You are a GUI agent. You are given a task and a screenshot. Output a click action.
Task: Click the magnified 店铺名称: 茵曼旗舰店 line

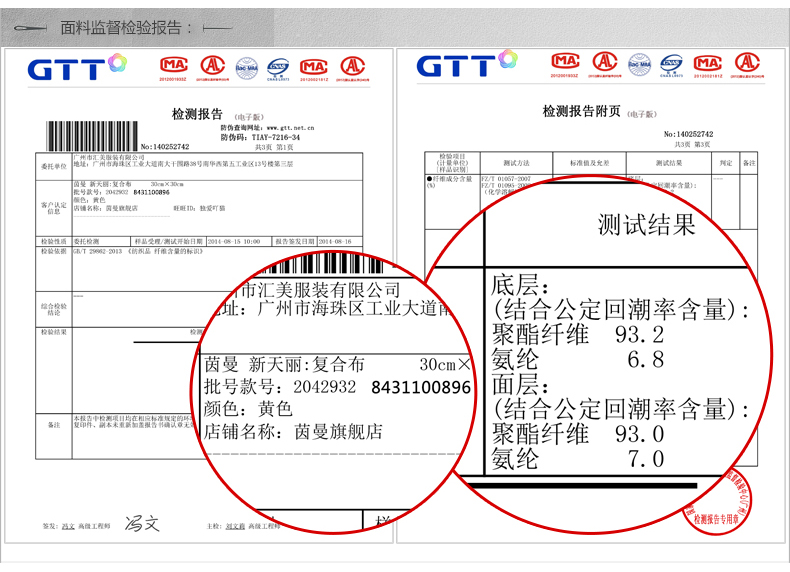(293, 431)
